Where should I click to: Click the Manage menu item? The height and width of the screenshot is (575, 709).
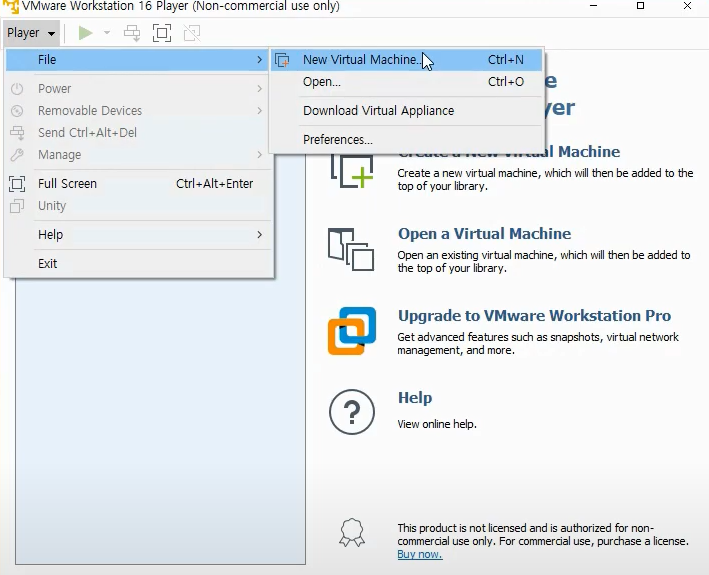point(138,155)
